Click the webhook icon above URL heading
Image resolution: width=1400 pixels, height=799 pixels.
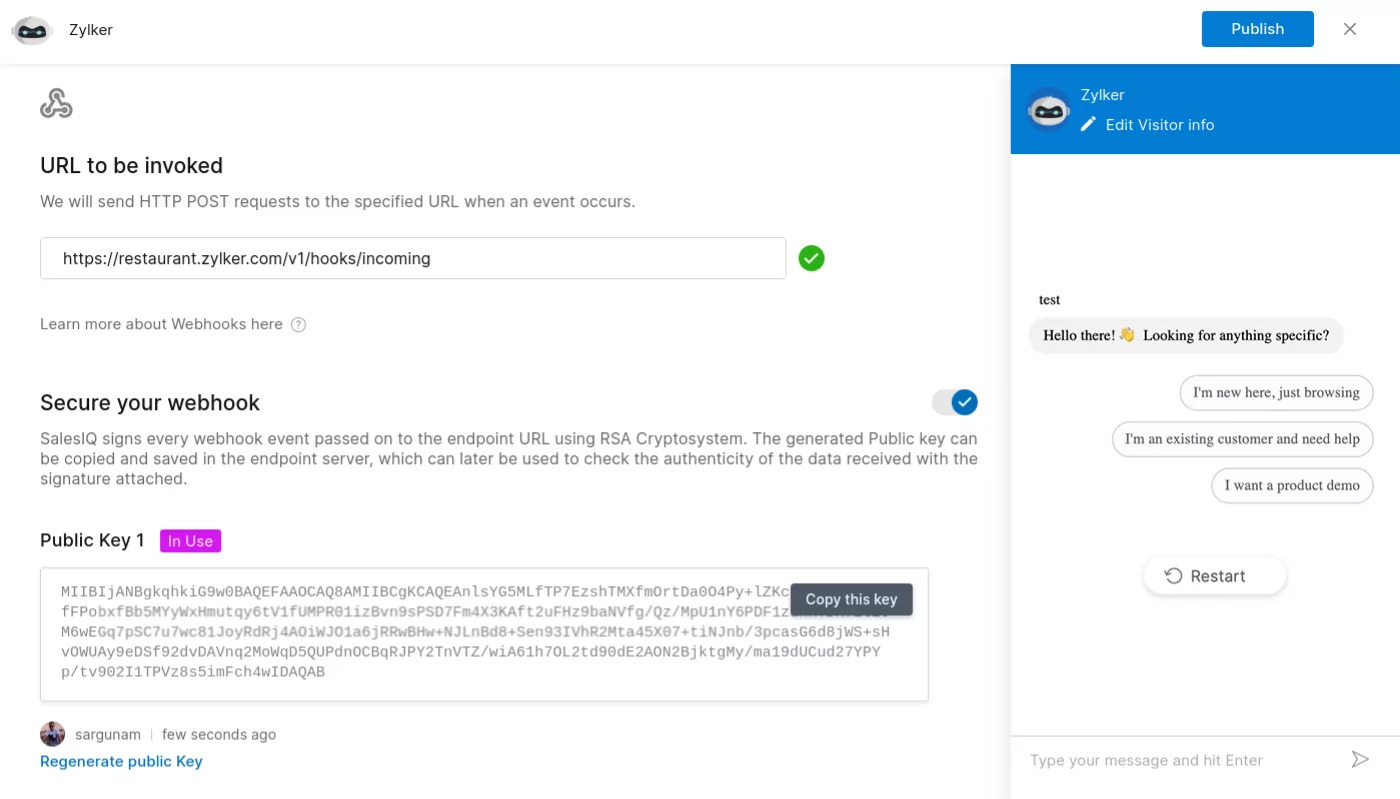coord(56,104)
